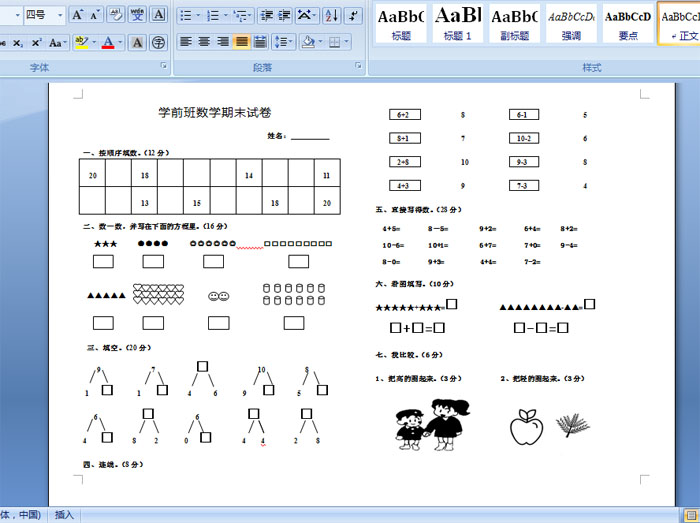
Task: Click heading 四、连线
Action: point(112,465)
